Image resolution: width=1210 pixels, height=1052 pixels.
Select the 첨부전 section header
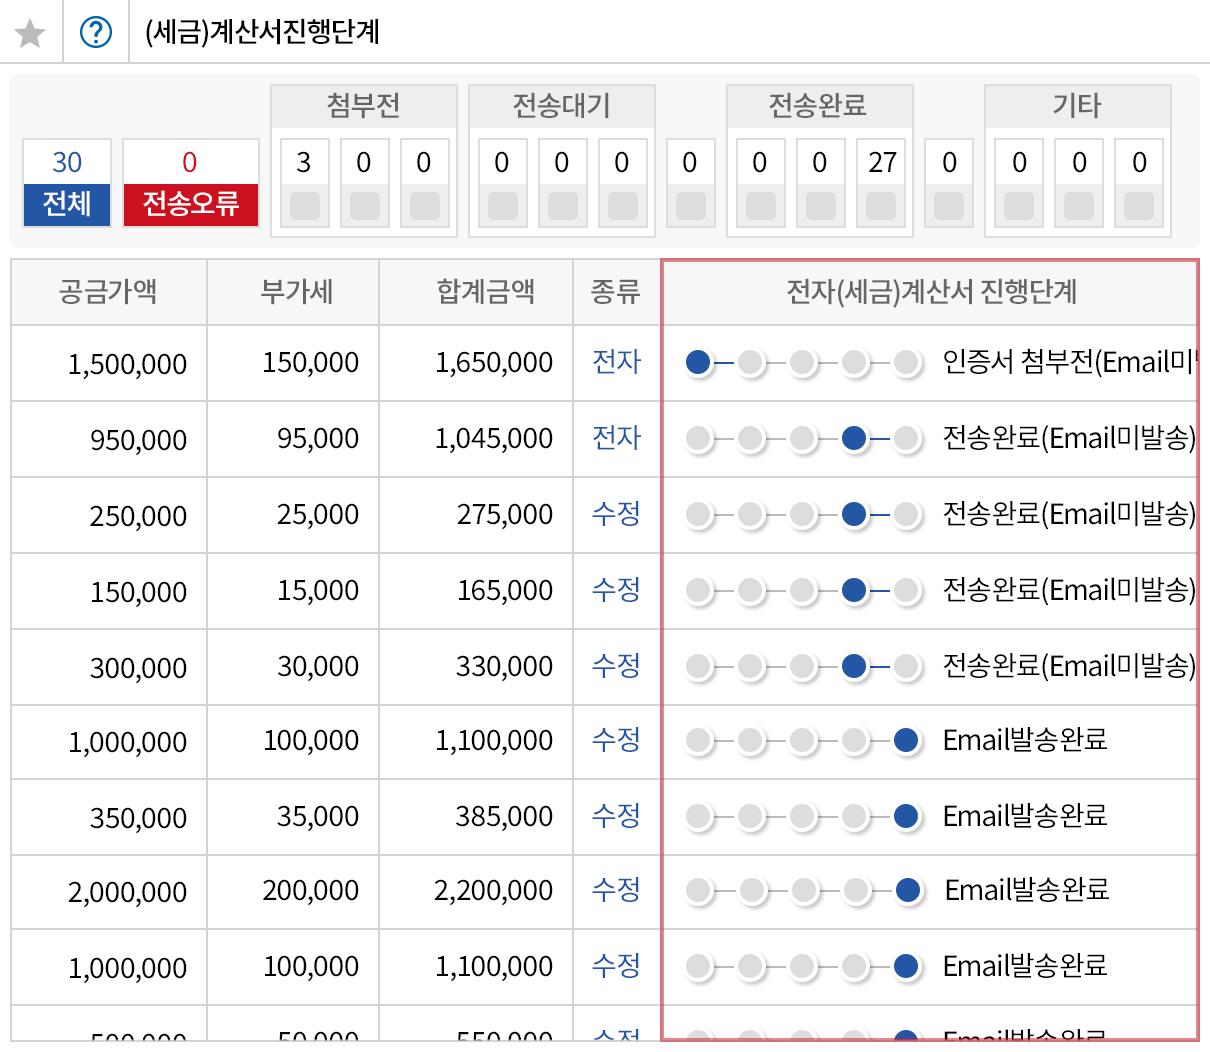(x=363, y=104)
